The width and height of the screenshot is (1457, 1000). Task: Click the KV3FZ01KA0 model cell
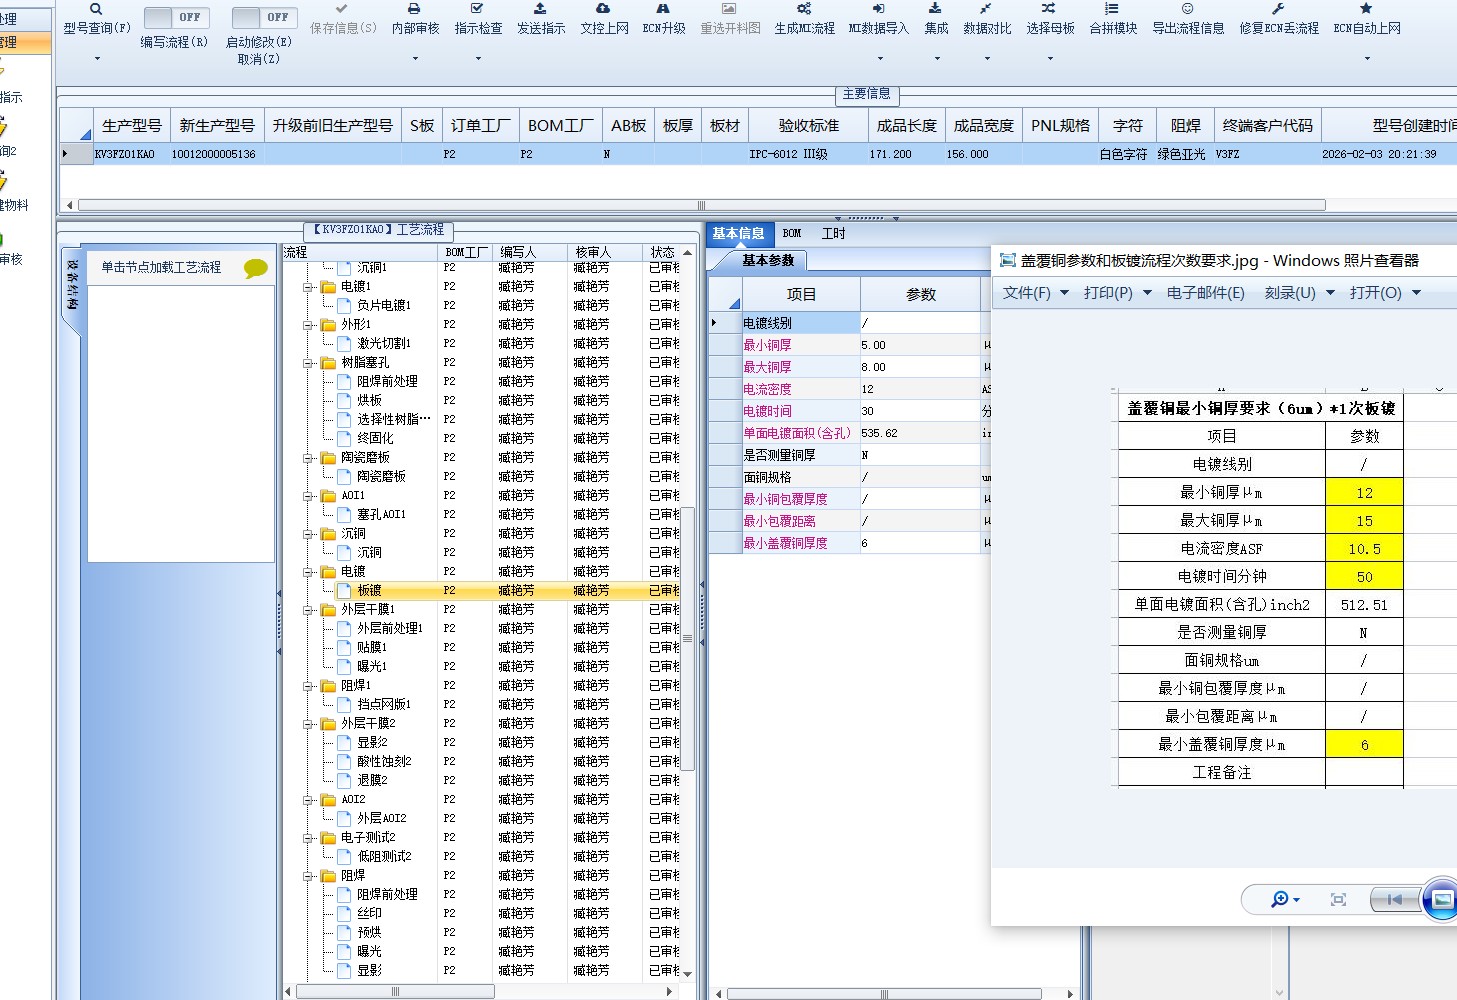click(132, 155)
